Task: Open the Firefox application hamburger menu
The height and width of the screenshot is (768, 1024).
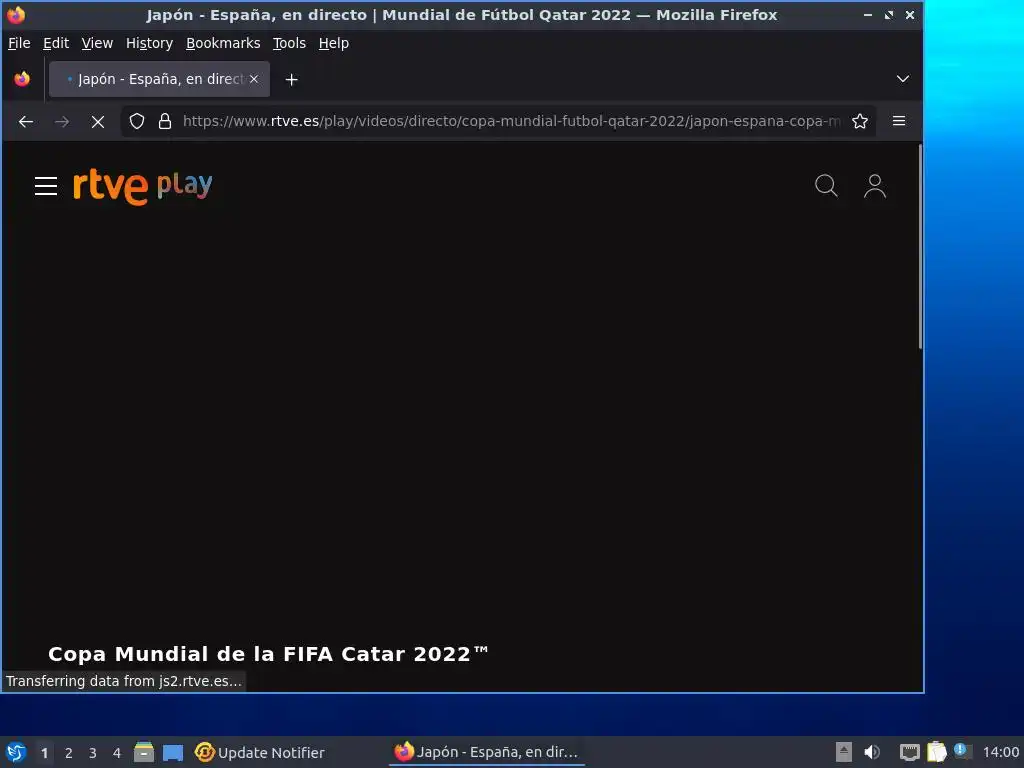Action: click(899, 121)
